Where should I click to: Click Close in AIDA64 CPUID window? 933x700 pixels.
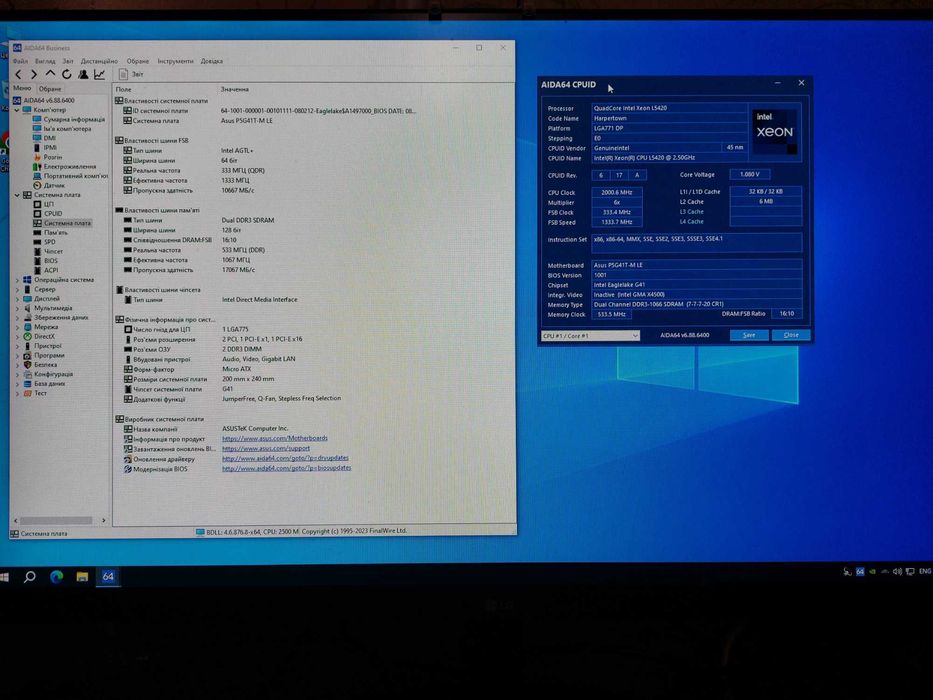point(791,335)
